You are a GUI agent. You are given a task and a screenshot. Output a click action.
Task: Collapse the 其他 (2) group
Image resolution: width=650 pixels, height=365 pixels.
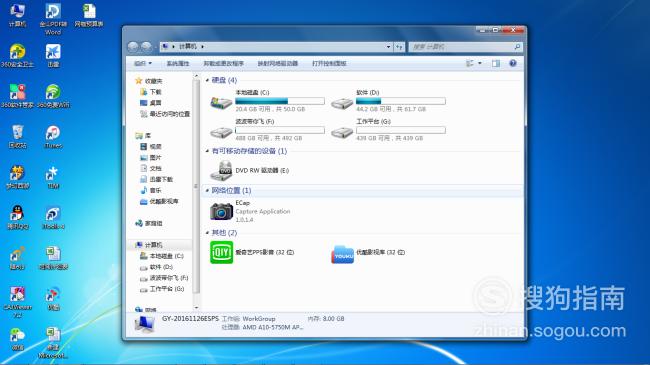click(207, 233)
